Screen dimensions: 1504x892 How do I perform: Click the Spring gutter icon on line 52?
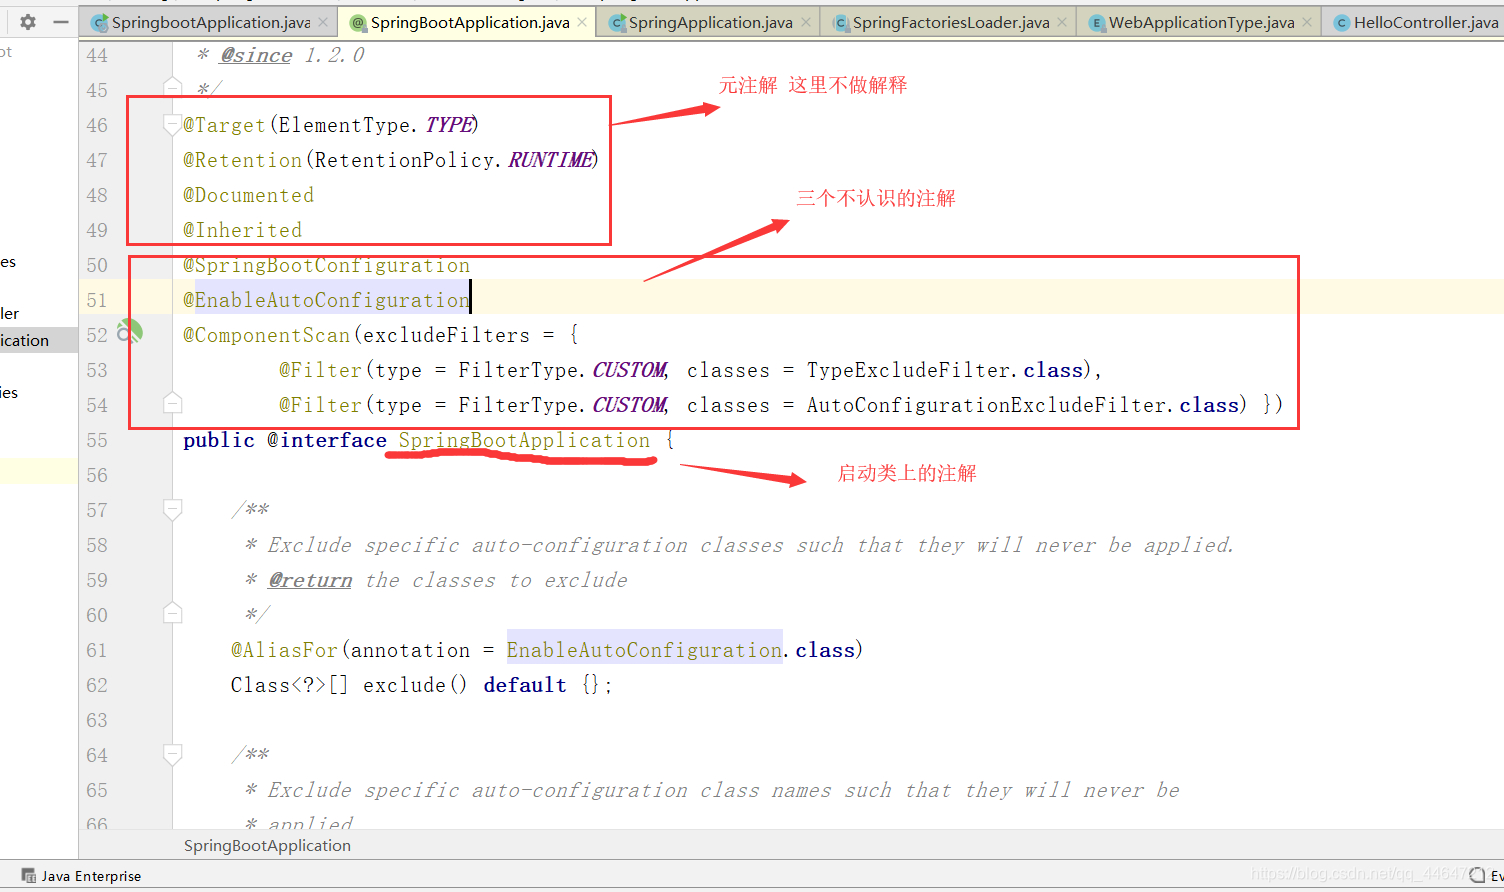click(x=130, y=332)
